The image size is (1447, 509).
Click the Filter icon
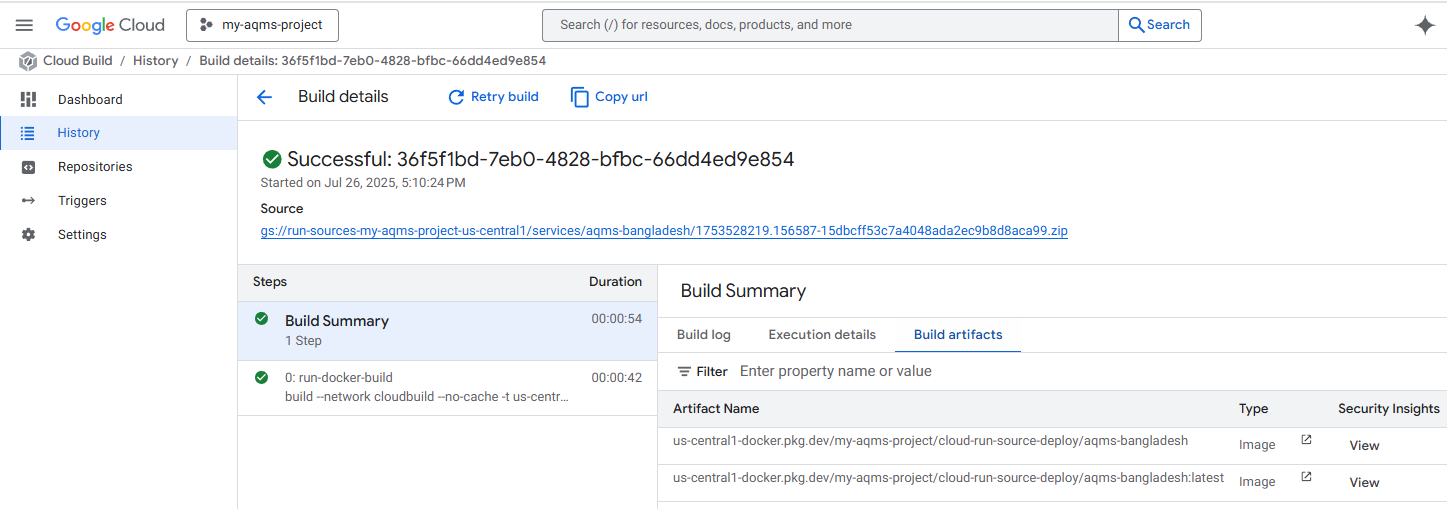point(684,372)
